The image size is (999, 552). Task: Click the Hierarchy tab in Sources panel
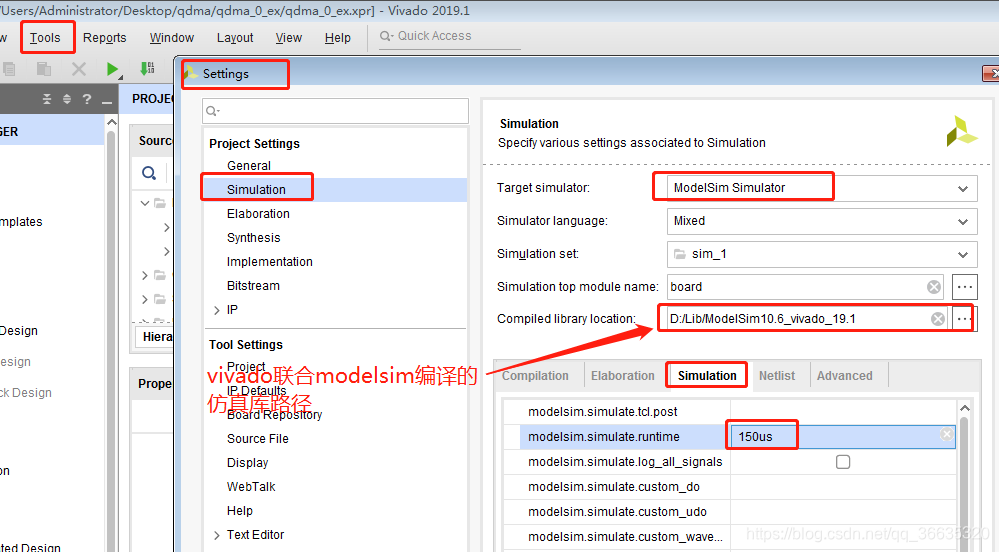155,337
